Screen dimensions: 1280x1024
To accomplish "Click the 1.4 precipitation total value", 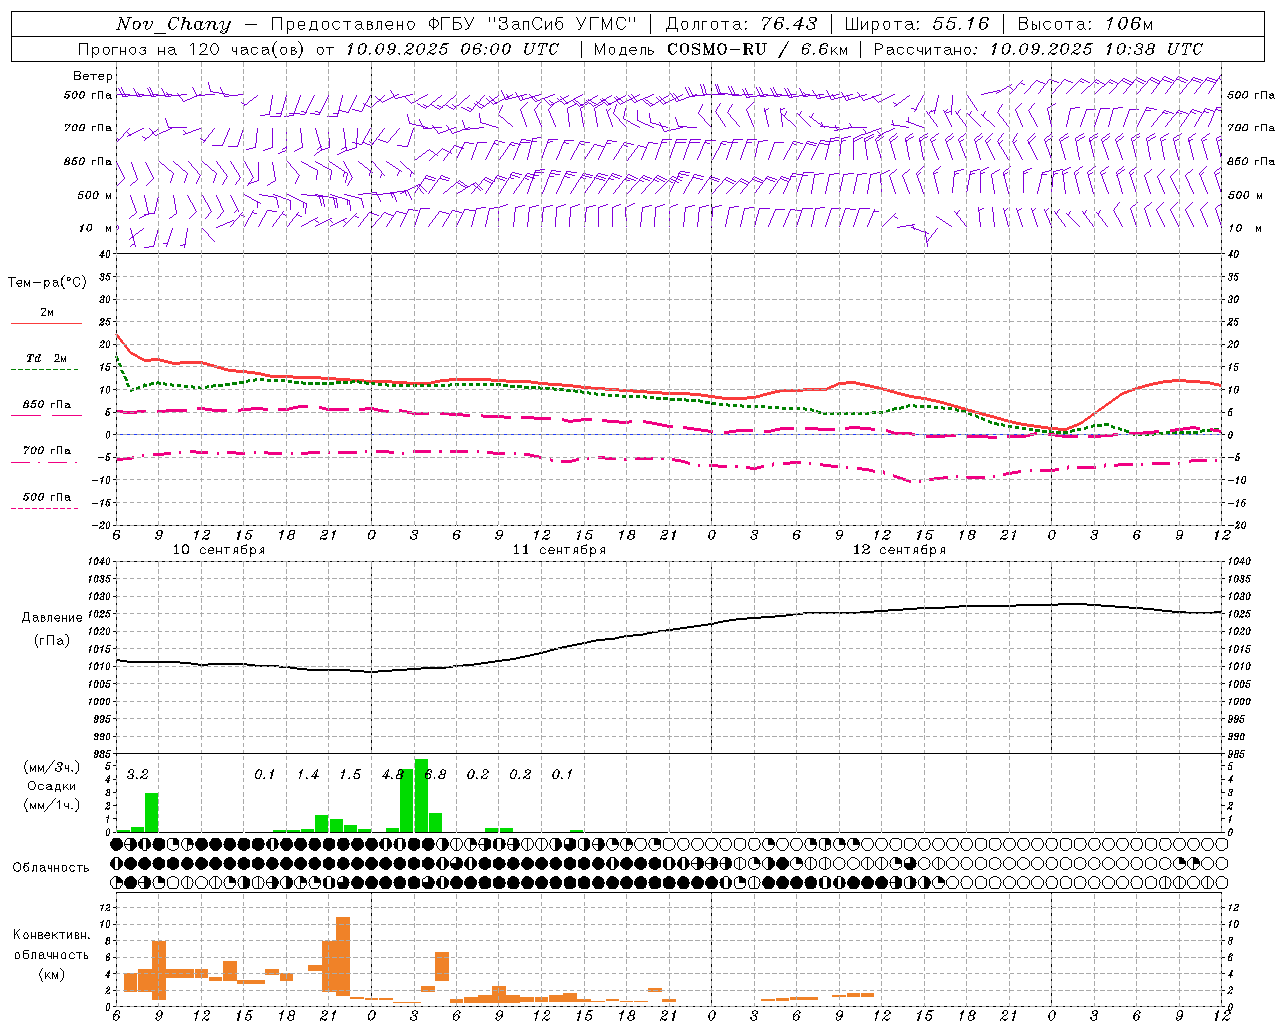I will [307, 775].
